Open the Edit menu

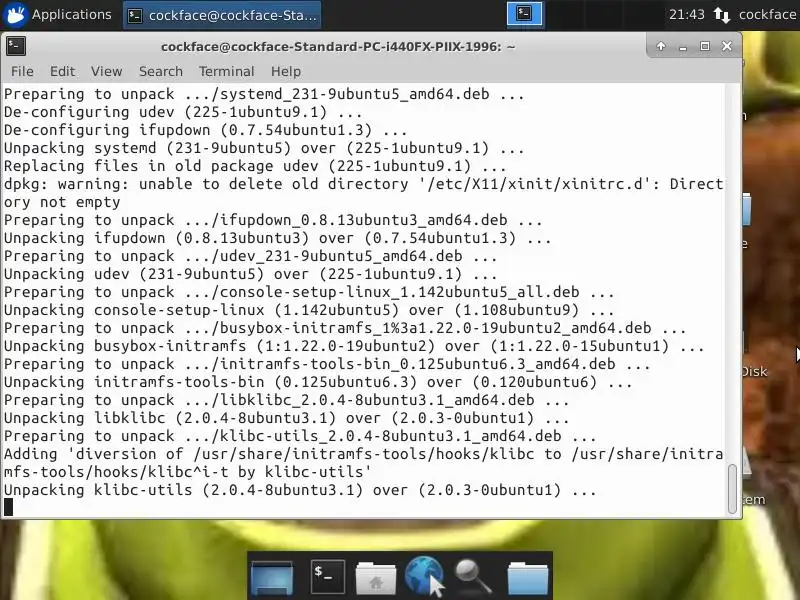62,71
